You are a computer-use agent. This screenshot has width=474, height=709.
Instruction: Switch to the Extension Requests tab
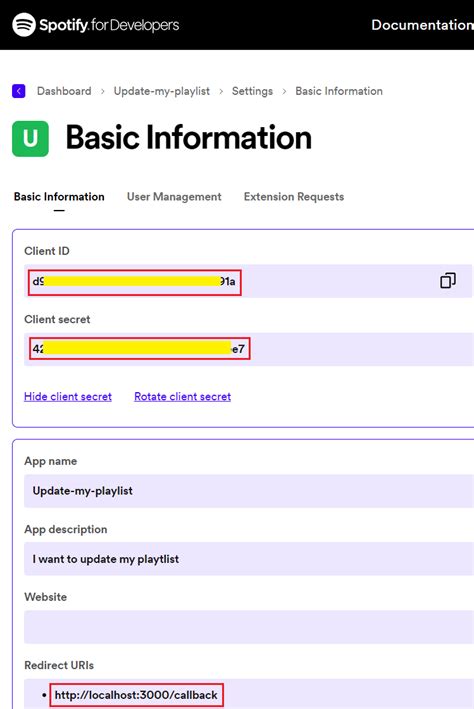click(294, 197)
